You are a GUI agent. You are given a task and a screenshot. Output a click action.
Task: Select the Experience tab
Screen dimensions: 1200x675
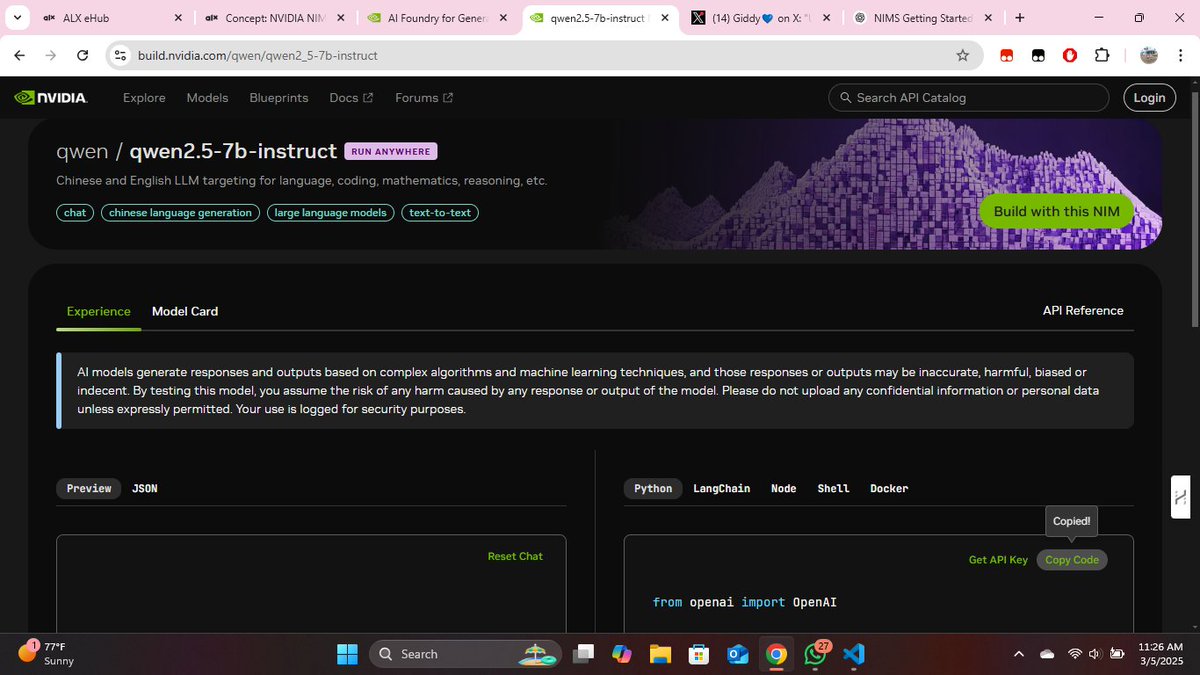pyautogui.click(x=98, y=311)
